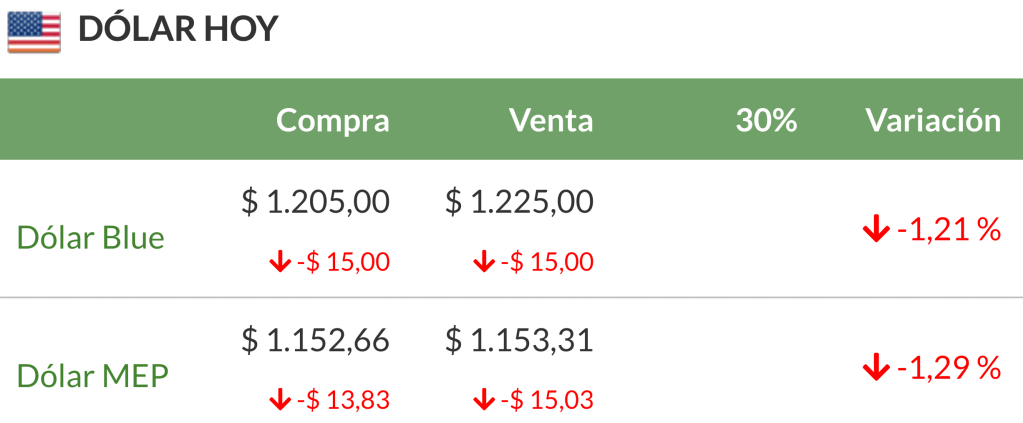The height and width of the screenshot is (423, 1023).
Task: Select the Compra column header
Action: pyautogui.click(x=332, y=121)
